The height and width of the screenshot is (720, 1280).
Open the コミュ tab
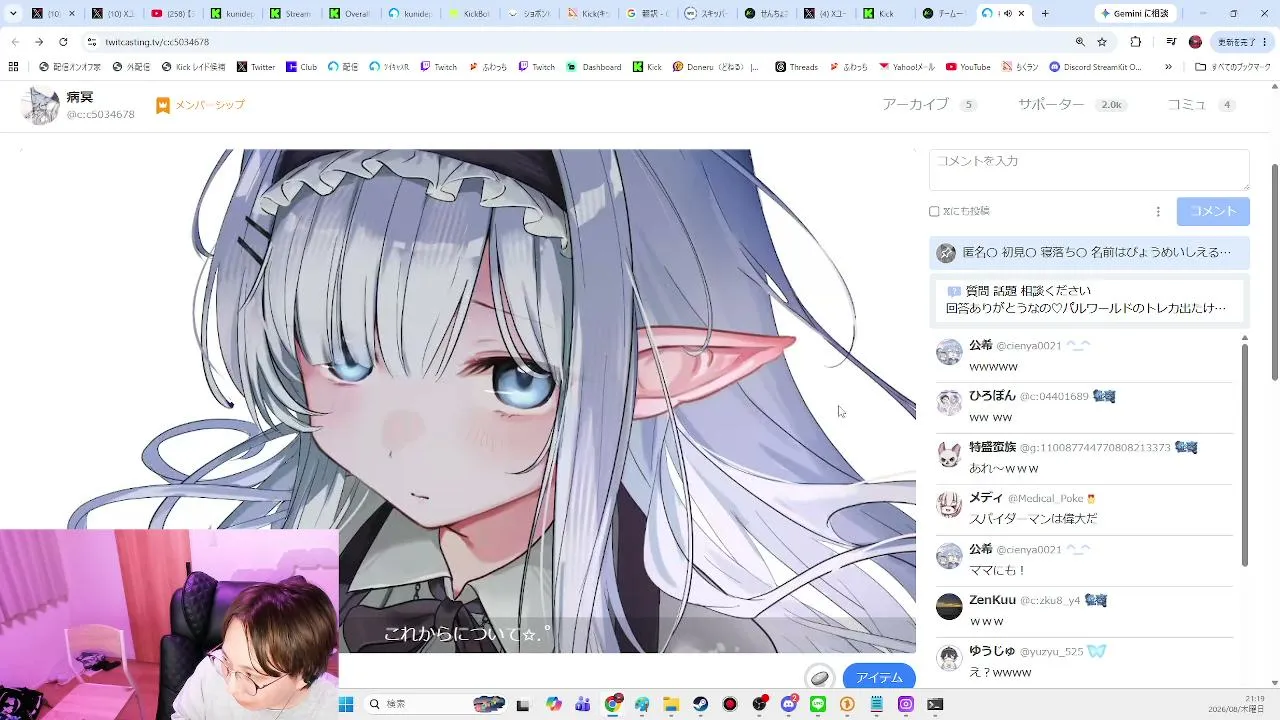(1202, 105)
